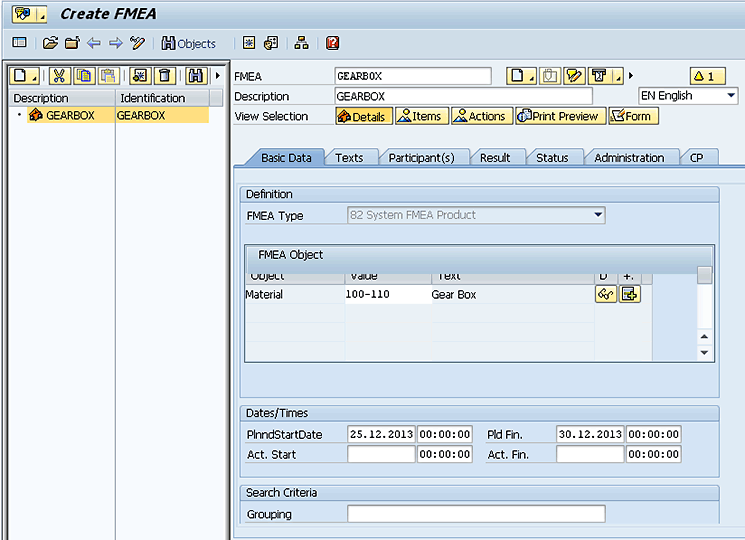This screenshot has height=540, width=745.
Task: Click the red help icon in main toolbar
Action: coord(332,43)
